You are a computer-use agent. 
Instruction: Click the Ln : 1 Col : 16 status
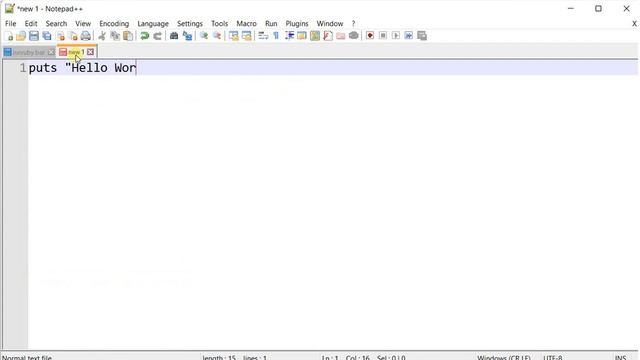345,357
